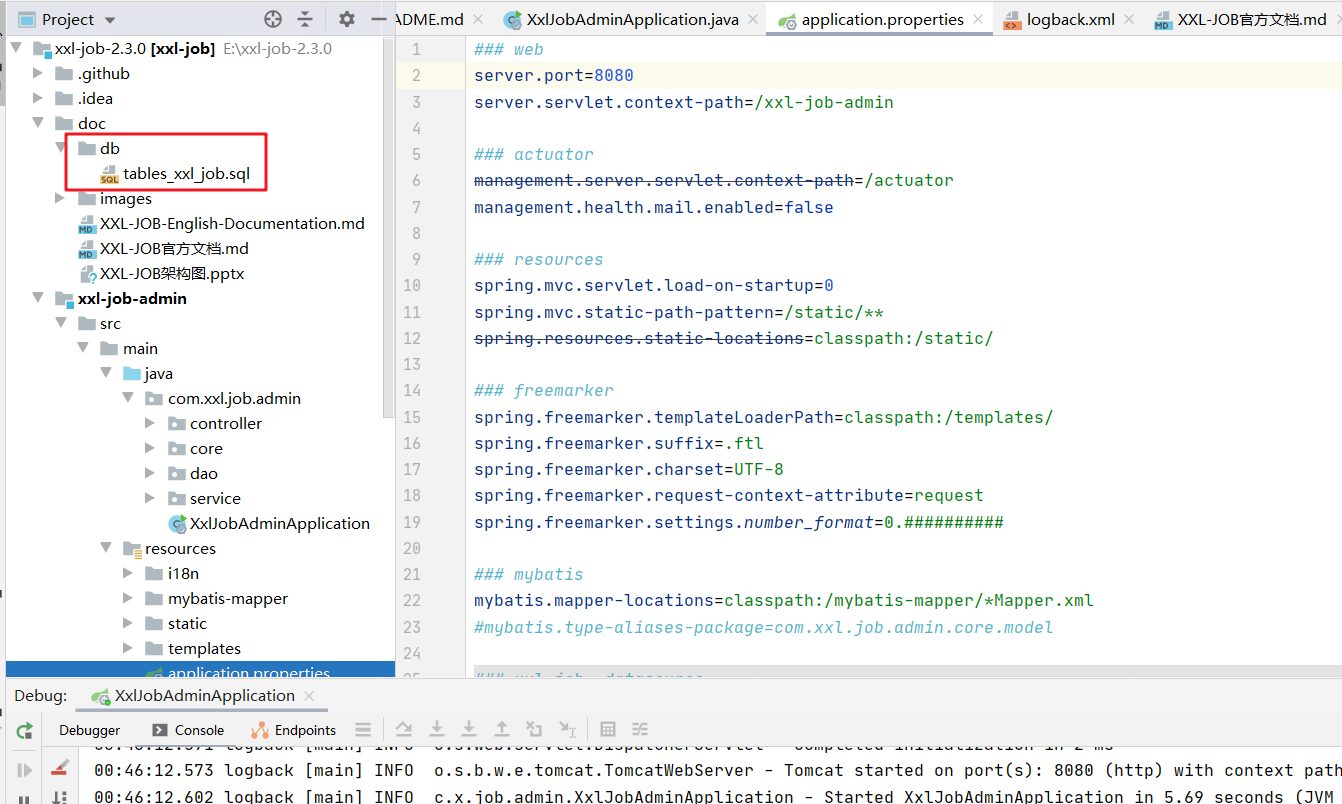Select com.xxl.job.admin package

[x=234, y=398]
